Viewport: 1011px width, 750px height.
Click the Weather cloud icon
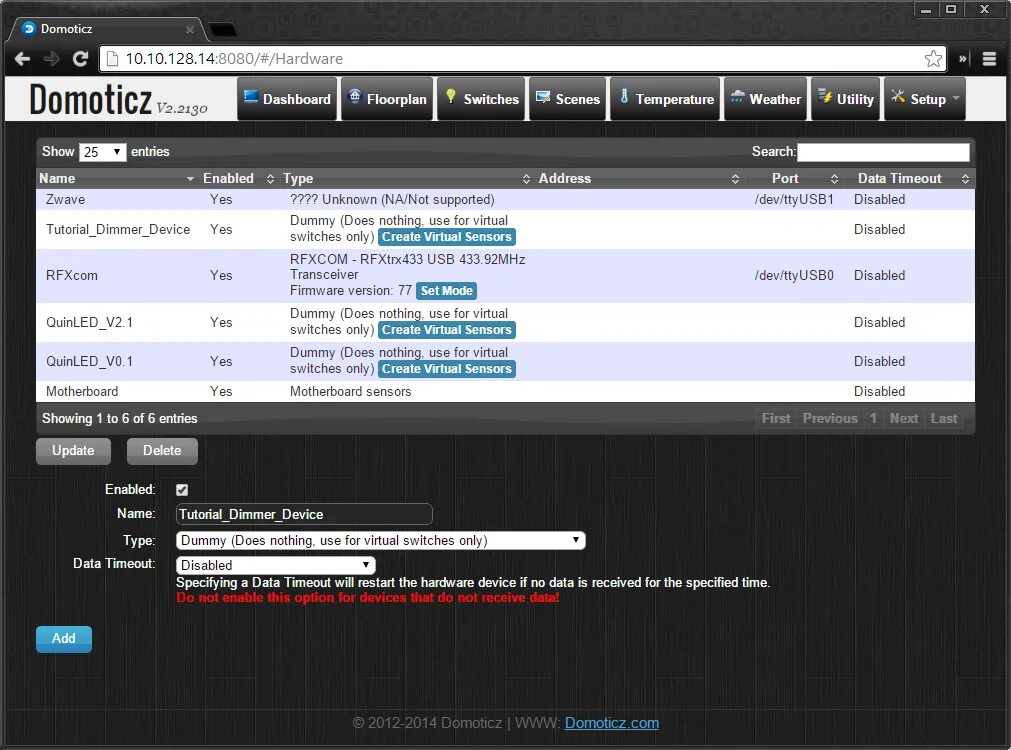point(738,97)
